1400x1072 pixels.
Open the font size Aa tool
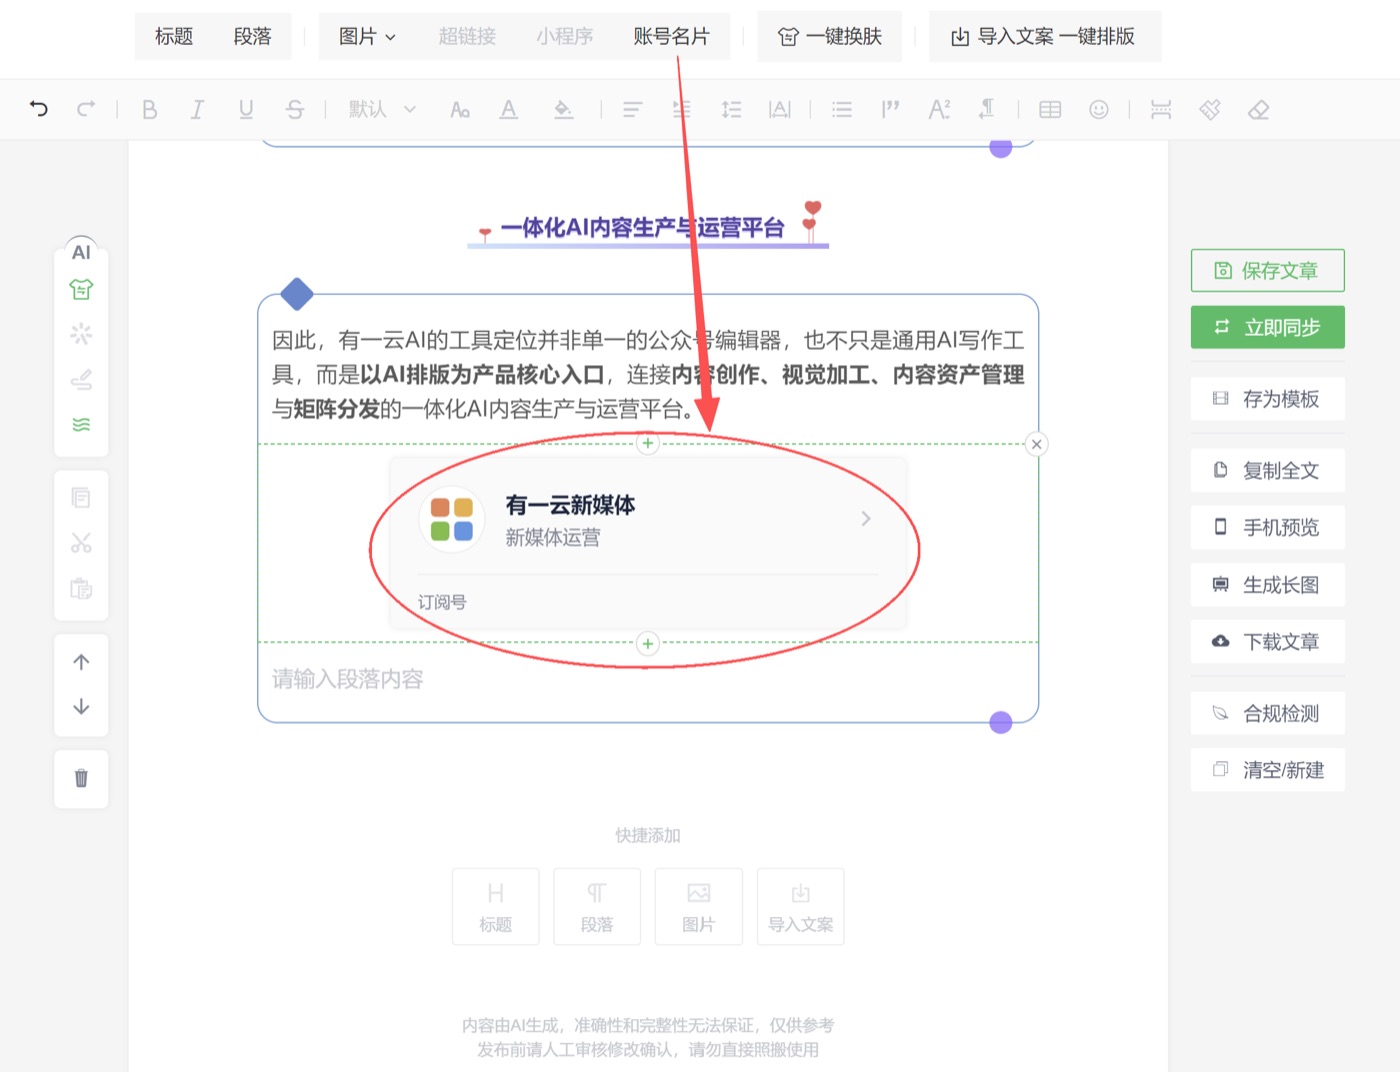click(x=460, y=109)
